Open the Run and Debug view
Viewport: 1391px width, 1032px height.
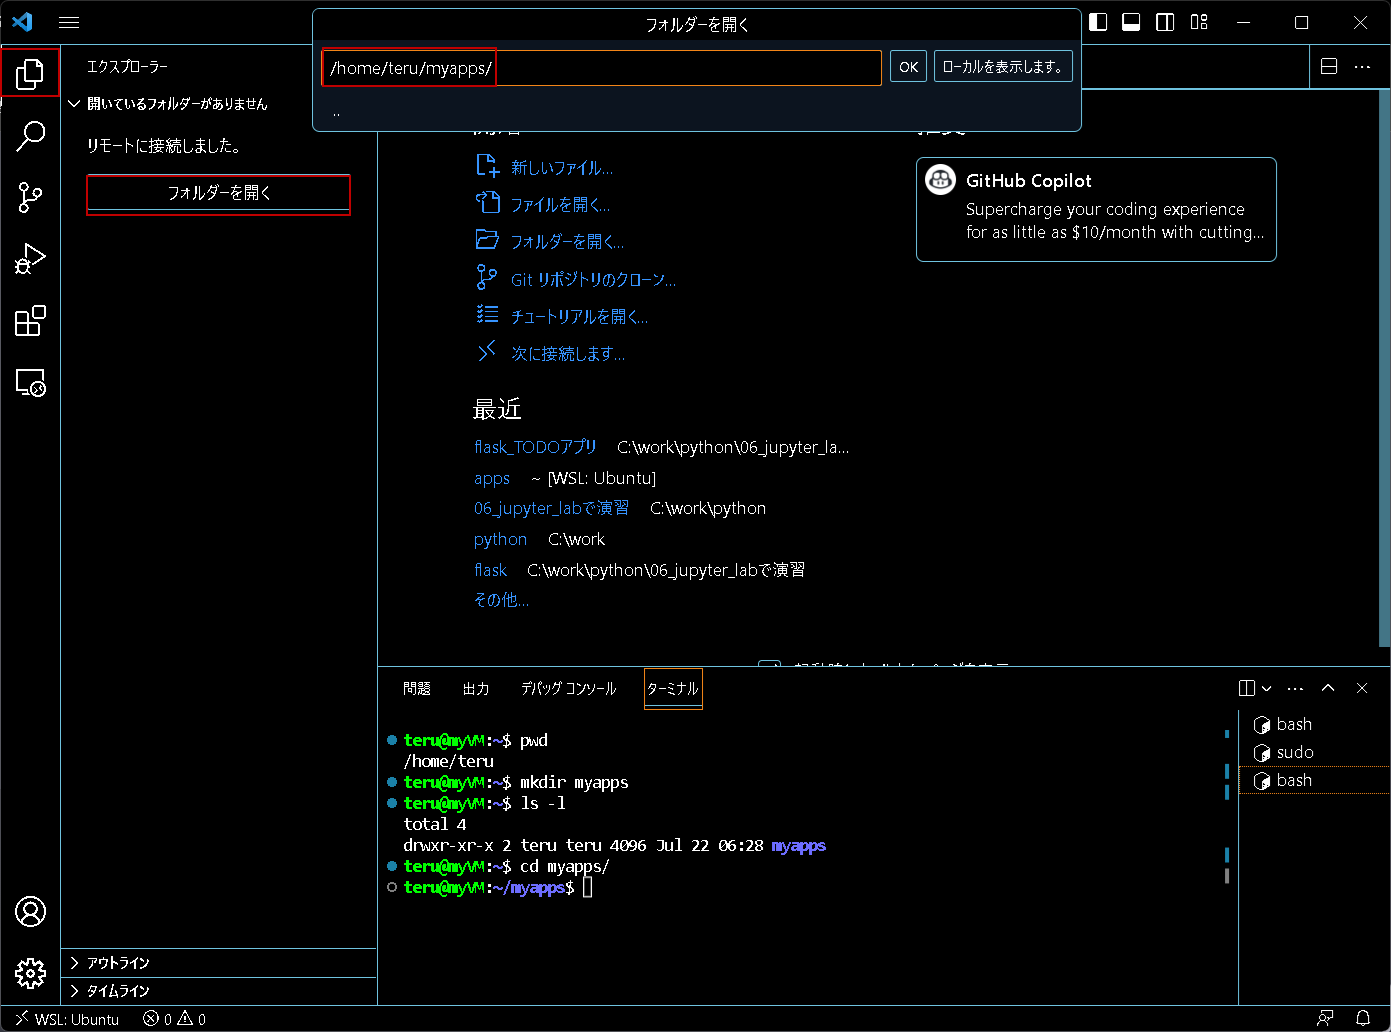[x=30, y=259]
